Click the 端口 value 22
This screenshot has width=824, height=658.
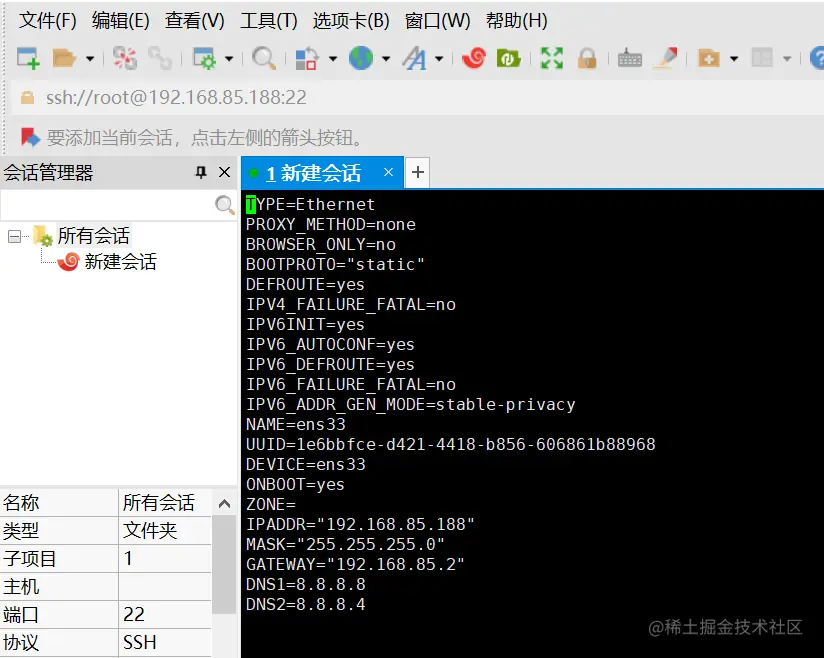pos(134,614)
